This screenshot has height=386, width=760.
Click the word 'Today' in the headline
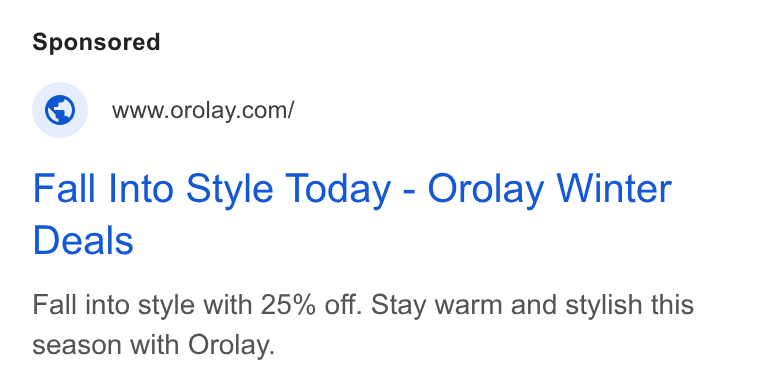pyautogui.click(x=337, y=189)
